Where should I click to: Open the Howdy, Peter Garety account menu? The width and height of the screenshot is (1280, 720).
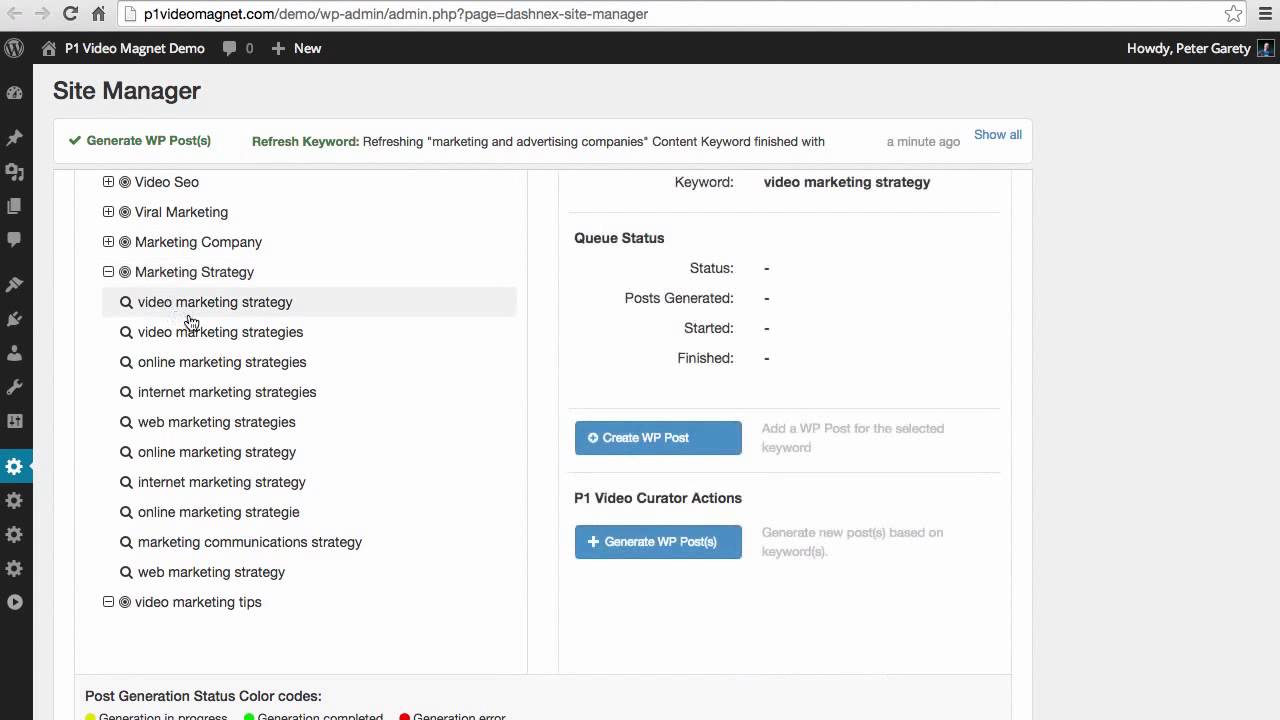(x=1200, y=48)
